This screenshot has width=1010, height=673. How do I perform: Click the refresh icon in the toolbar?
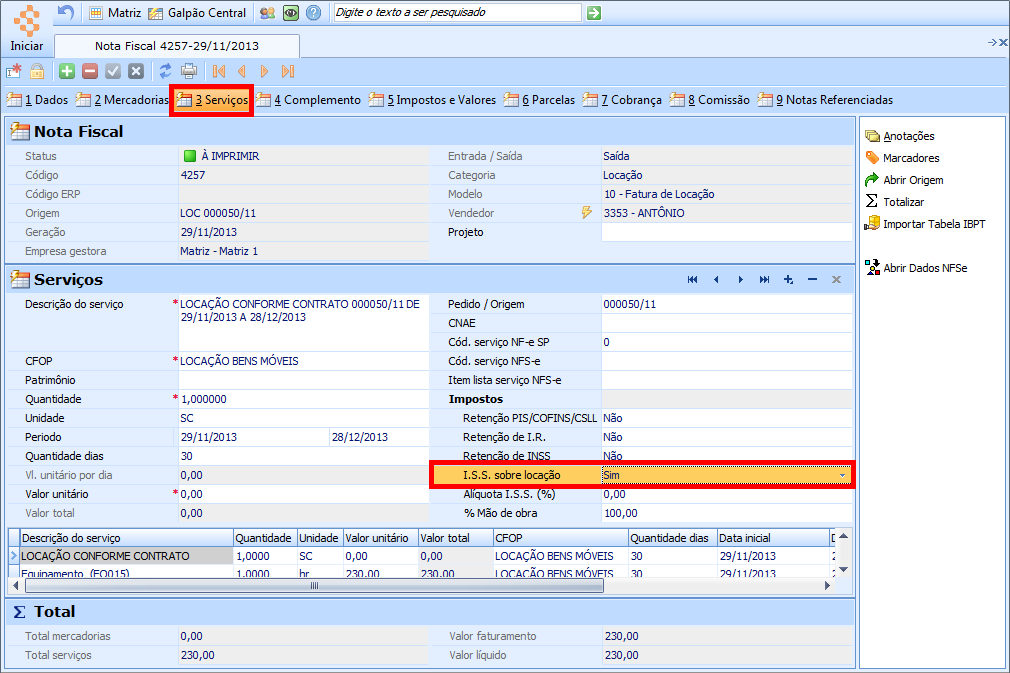coord(165,71)
